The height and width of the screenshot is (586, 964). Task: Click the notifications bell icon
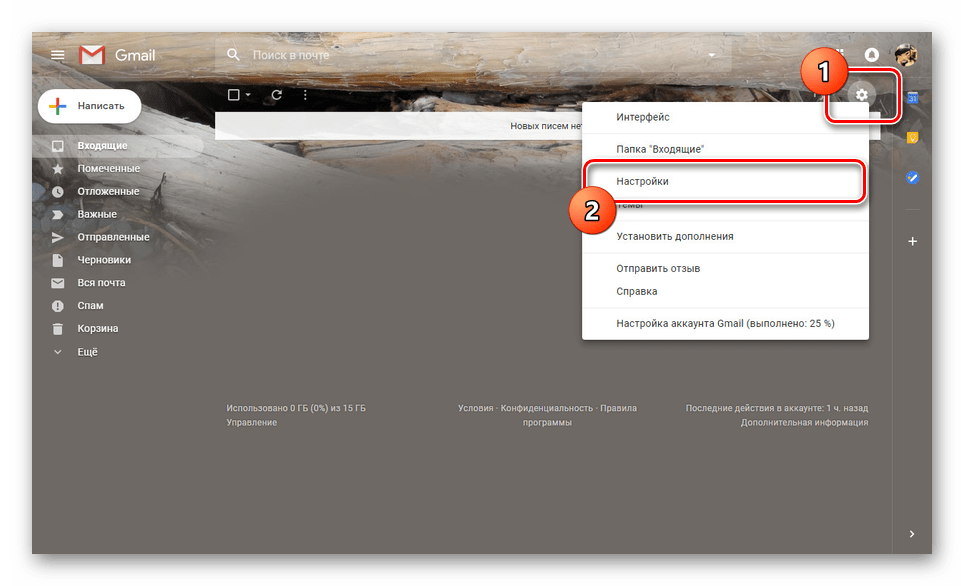pos(872,55)
